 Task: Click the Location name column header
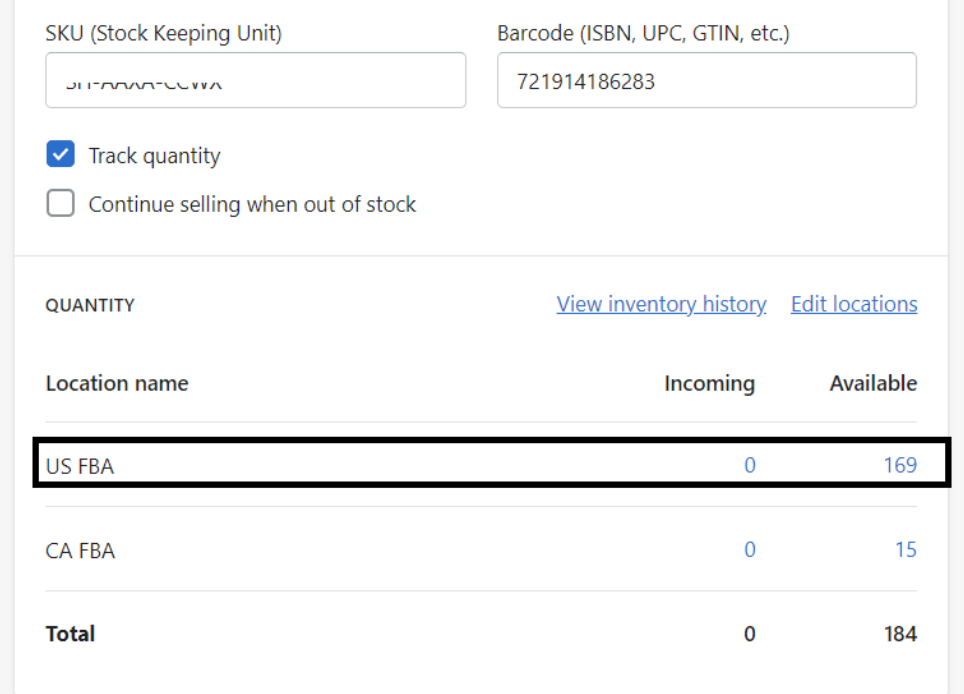[x=117, y=383]
